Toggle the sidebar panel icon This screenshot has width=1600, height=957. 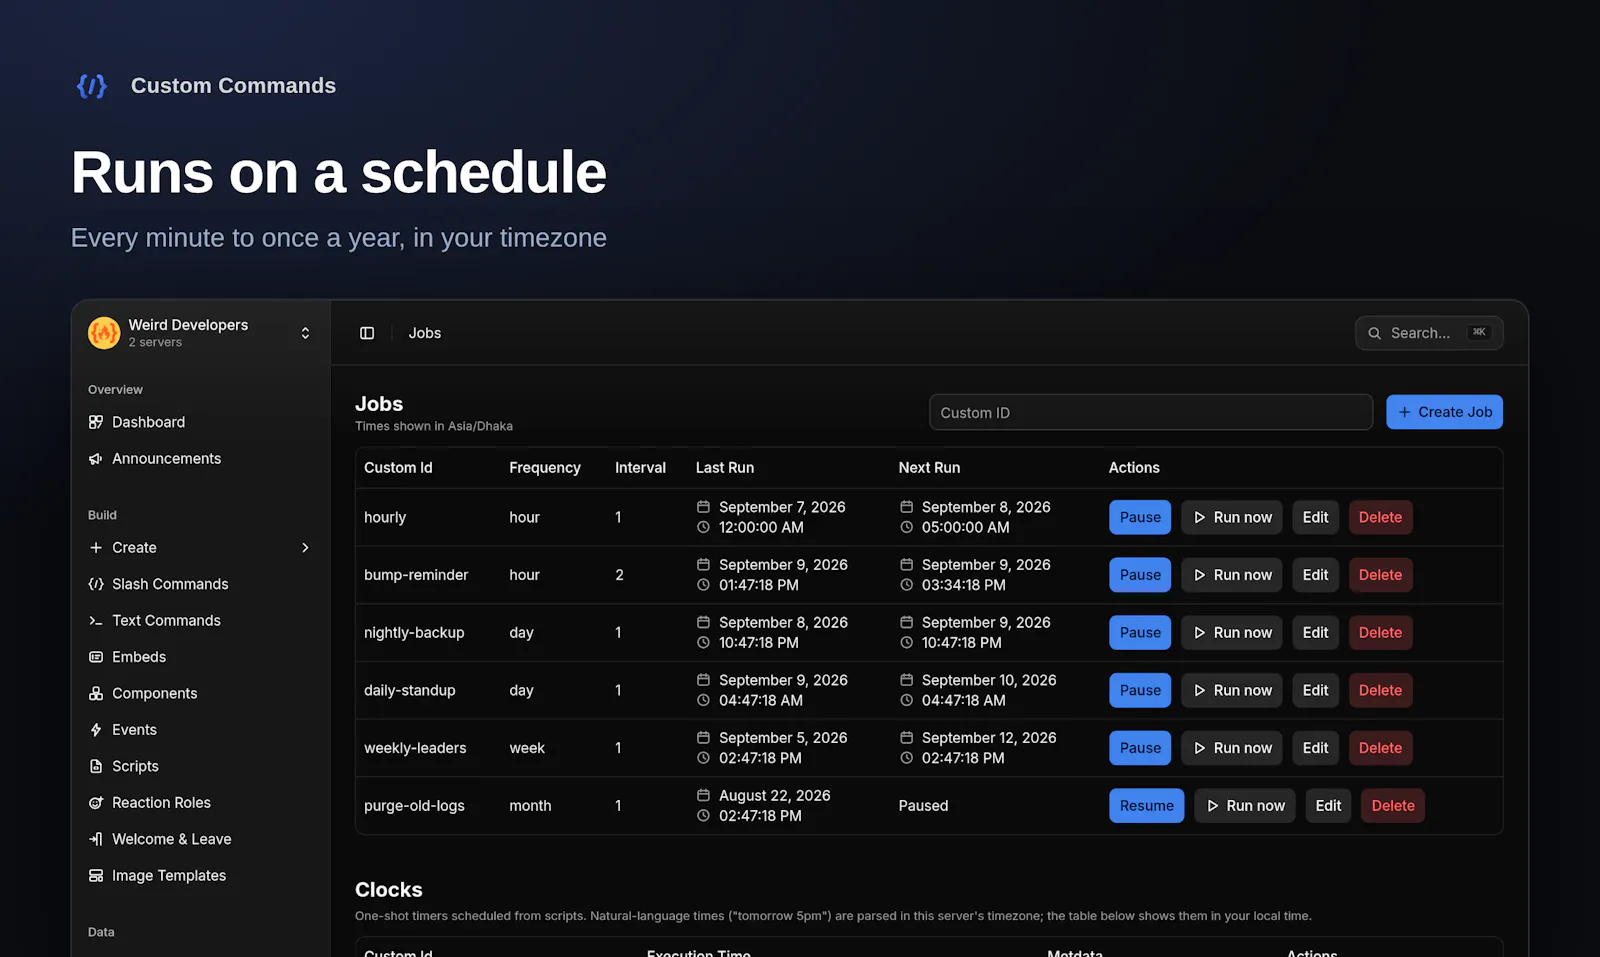pyautogui.click(x=367, y=333)
